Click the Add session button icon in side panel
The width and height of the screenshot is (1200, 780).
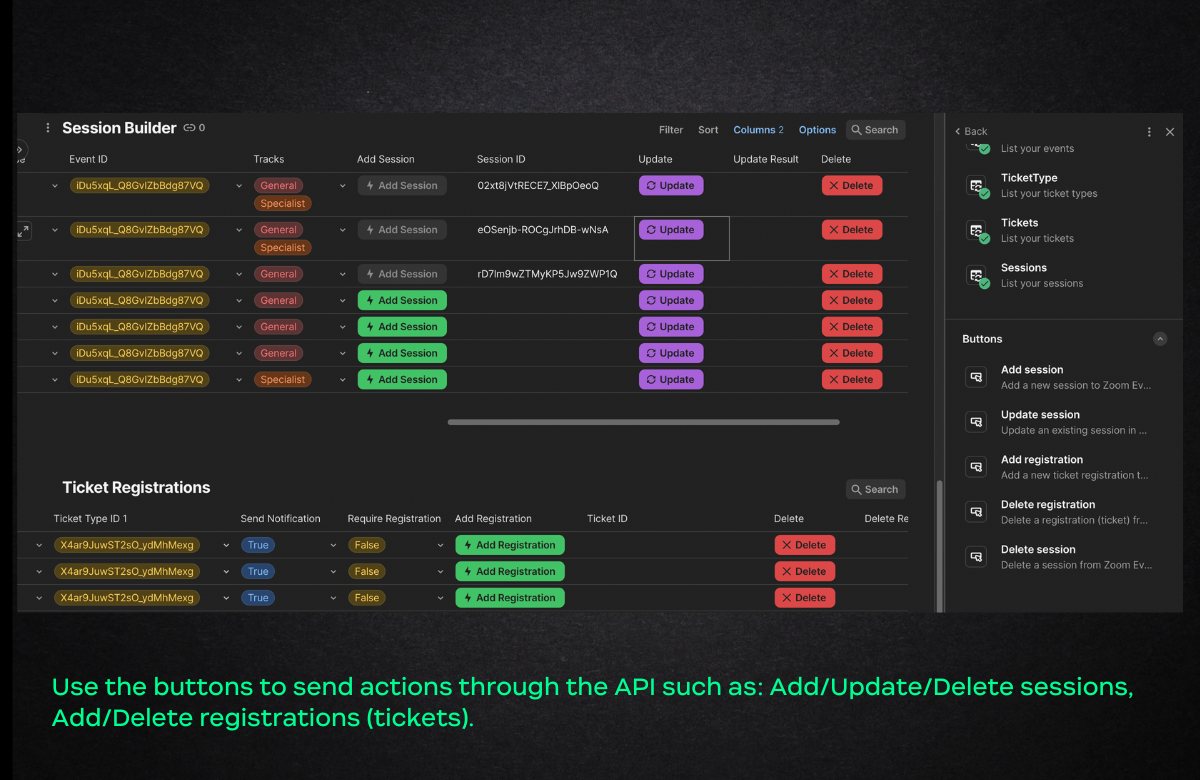click(x=976, y=377)
